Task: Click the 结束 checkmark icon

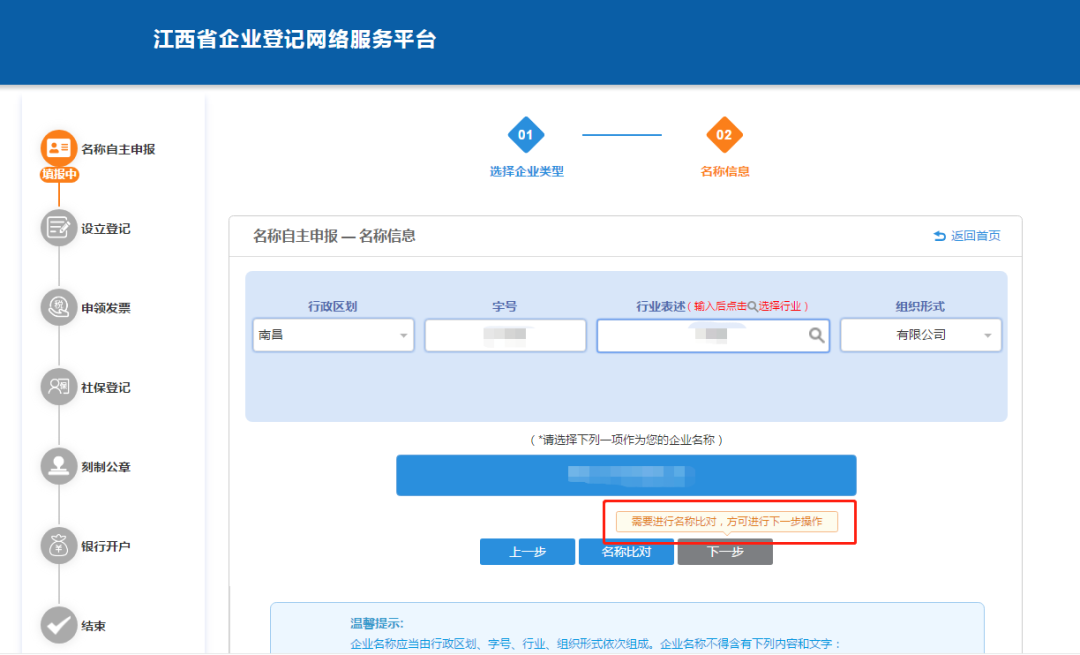Action: click(x=59, y=625)
